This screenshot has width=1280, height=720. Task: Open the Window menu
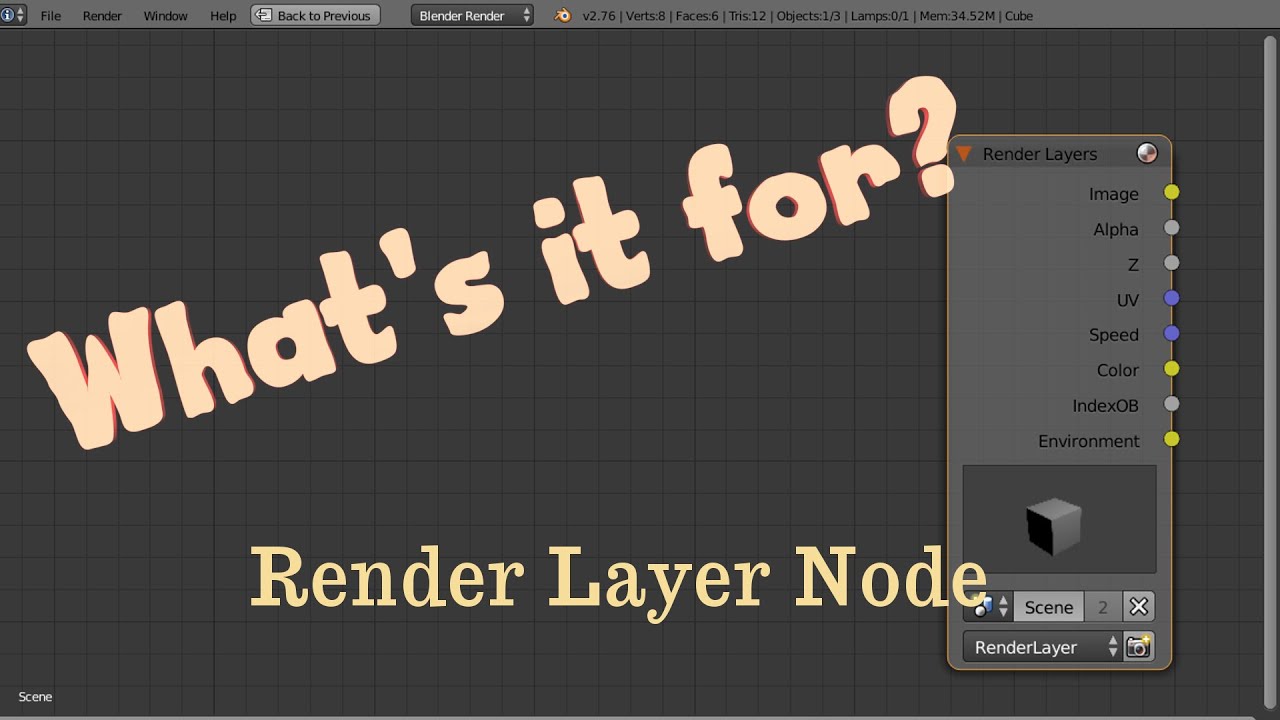tap(165, 16)
